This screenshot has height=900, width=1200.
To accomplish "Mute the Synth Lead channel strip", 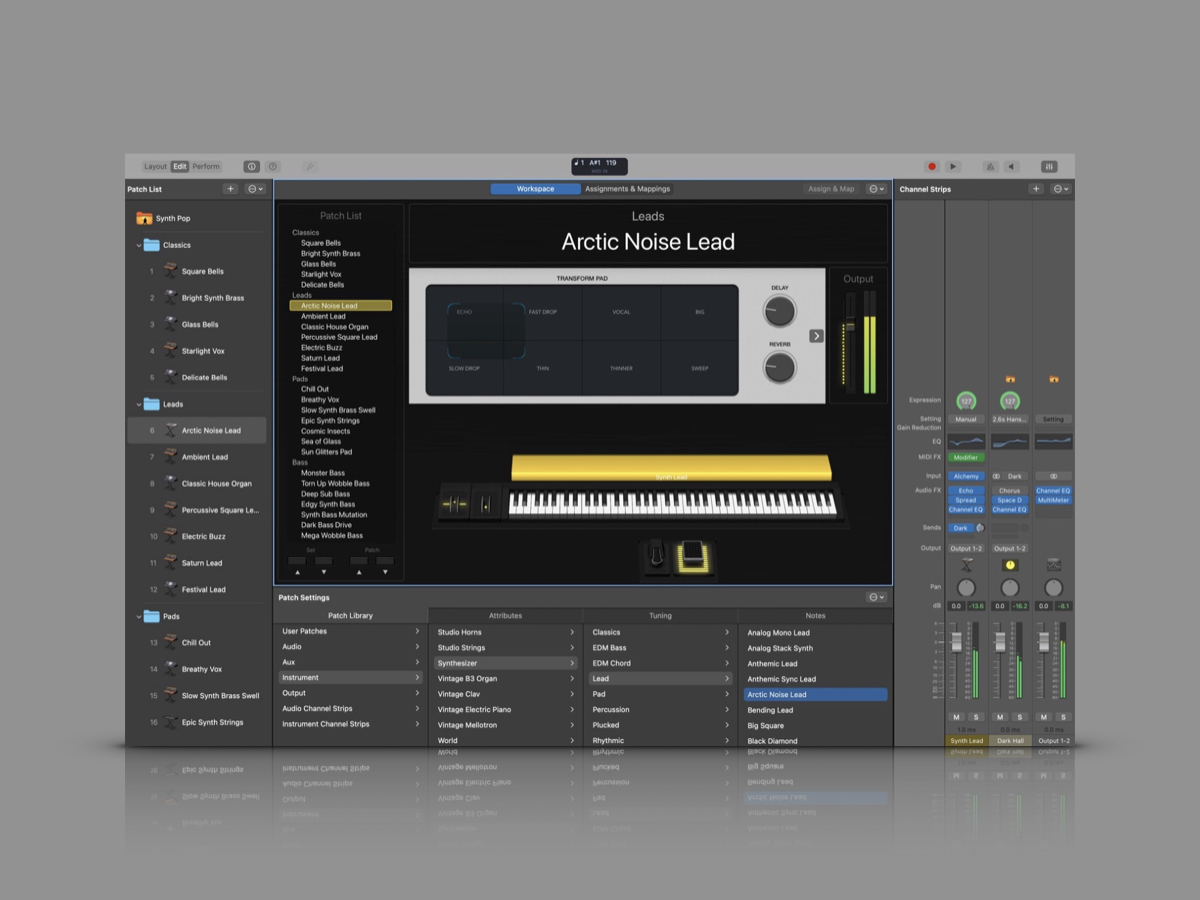I will coord(956,717).
